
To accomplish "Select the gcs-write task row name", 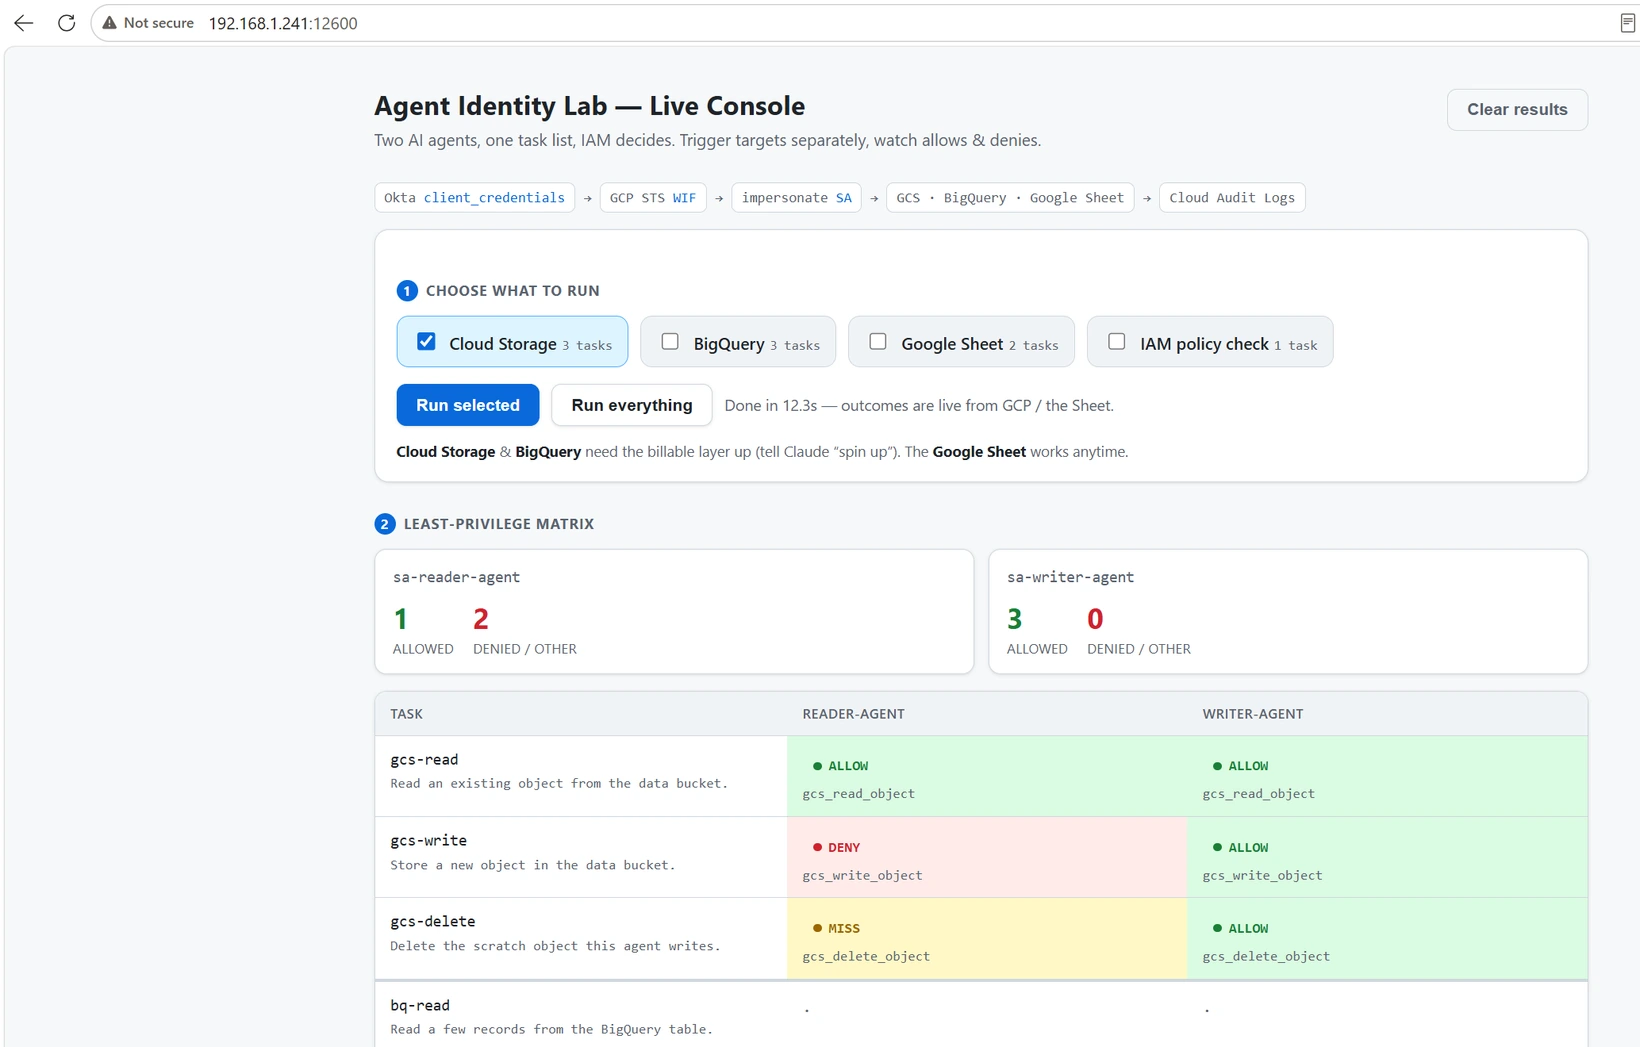I will (x=428, y=841).
